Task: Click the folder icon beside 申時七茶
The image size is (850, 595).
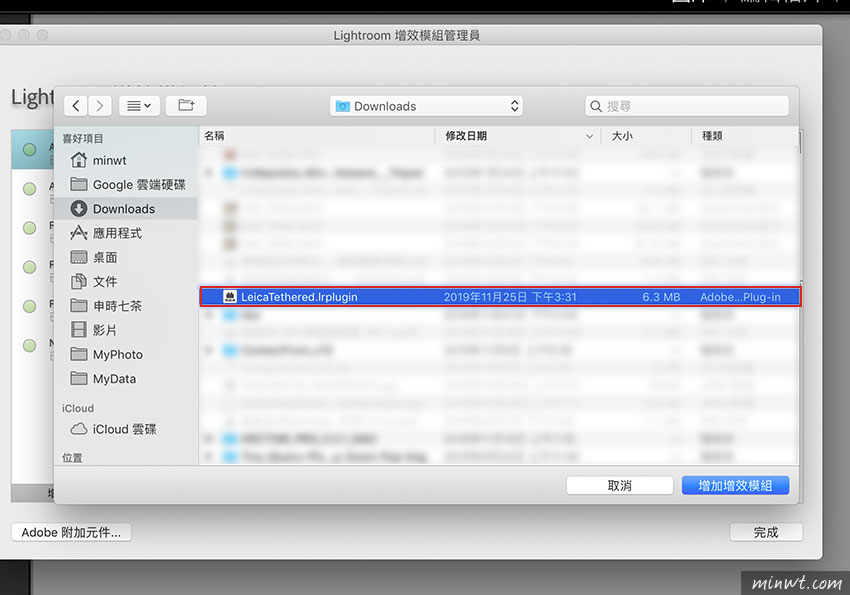Action: (x=79, y=306)
